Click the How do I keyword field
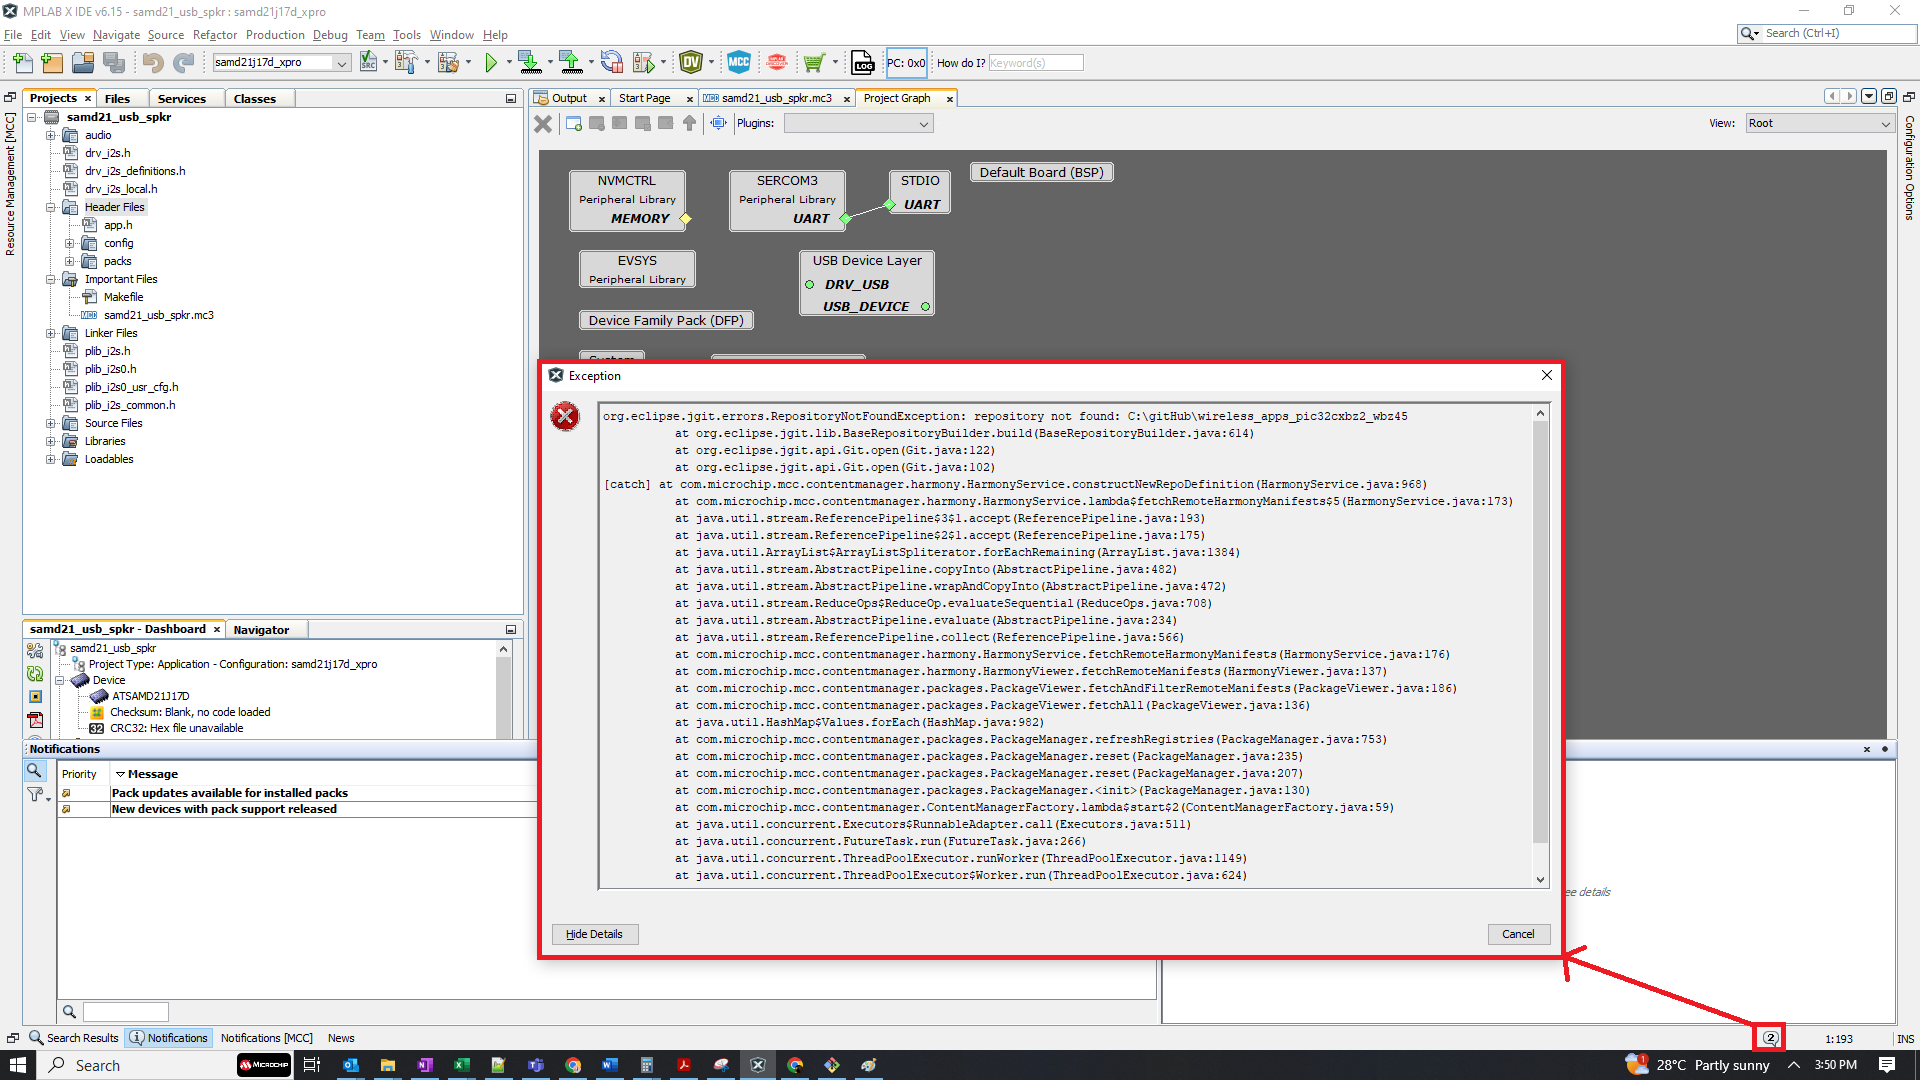This screenshot has height=1080, width=1920. coord(1035,63)
